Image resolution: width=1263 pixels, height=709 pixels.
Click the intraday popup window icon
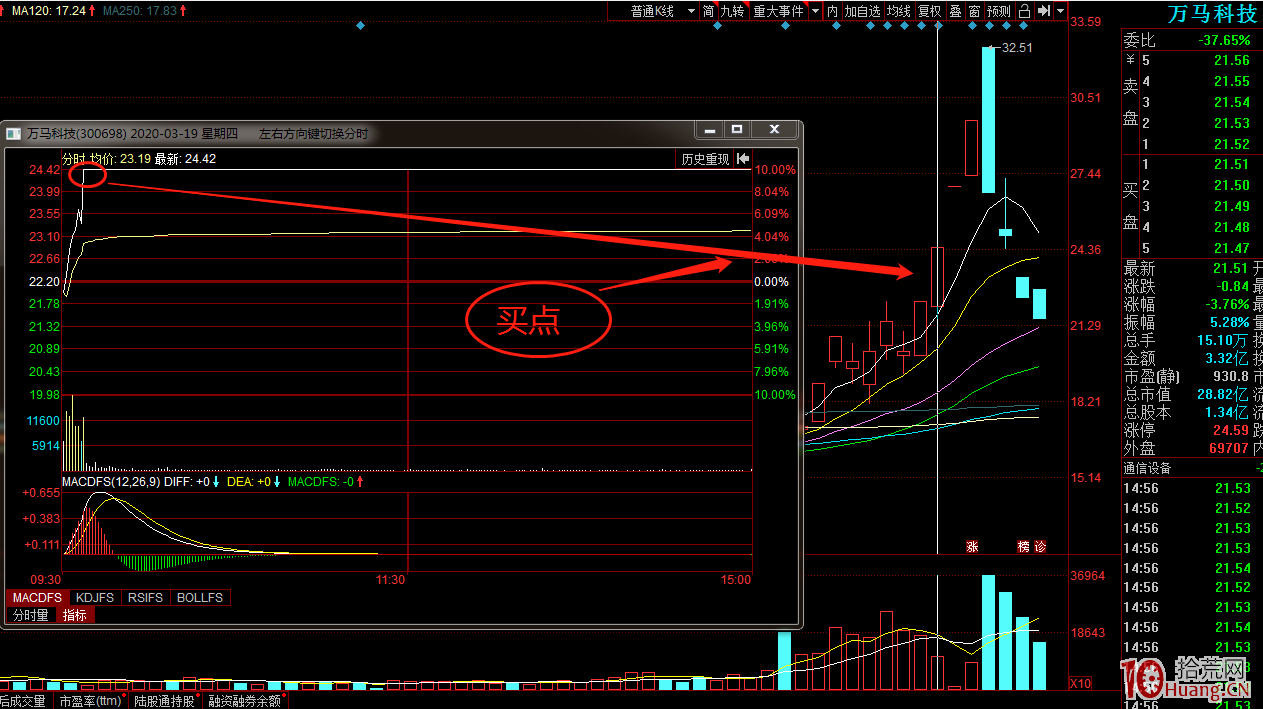[x=13, y=132]
